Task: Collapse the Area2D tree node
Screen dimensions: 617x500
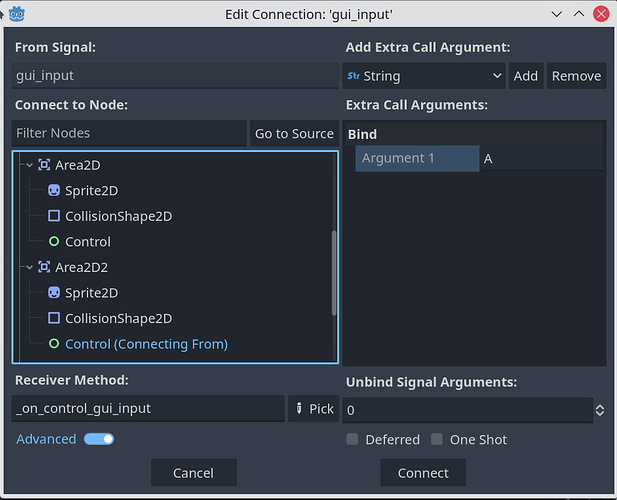Action: (29, 165)
